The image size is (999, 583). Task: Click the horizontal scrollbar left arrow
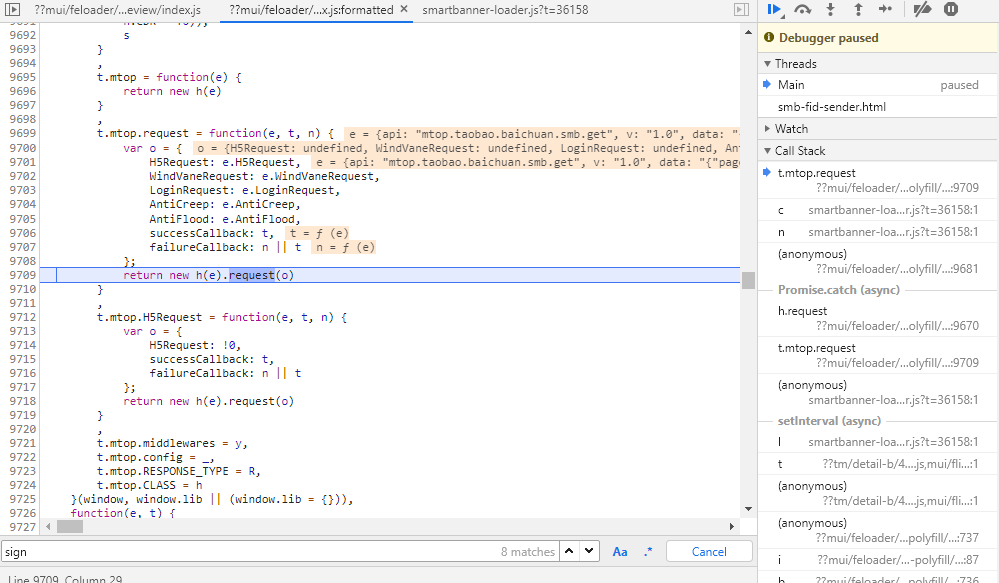(x=48, y=527)
